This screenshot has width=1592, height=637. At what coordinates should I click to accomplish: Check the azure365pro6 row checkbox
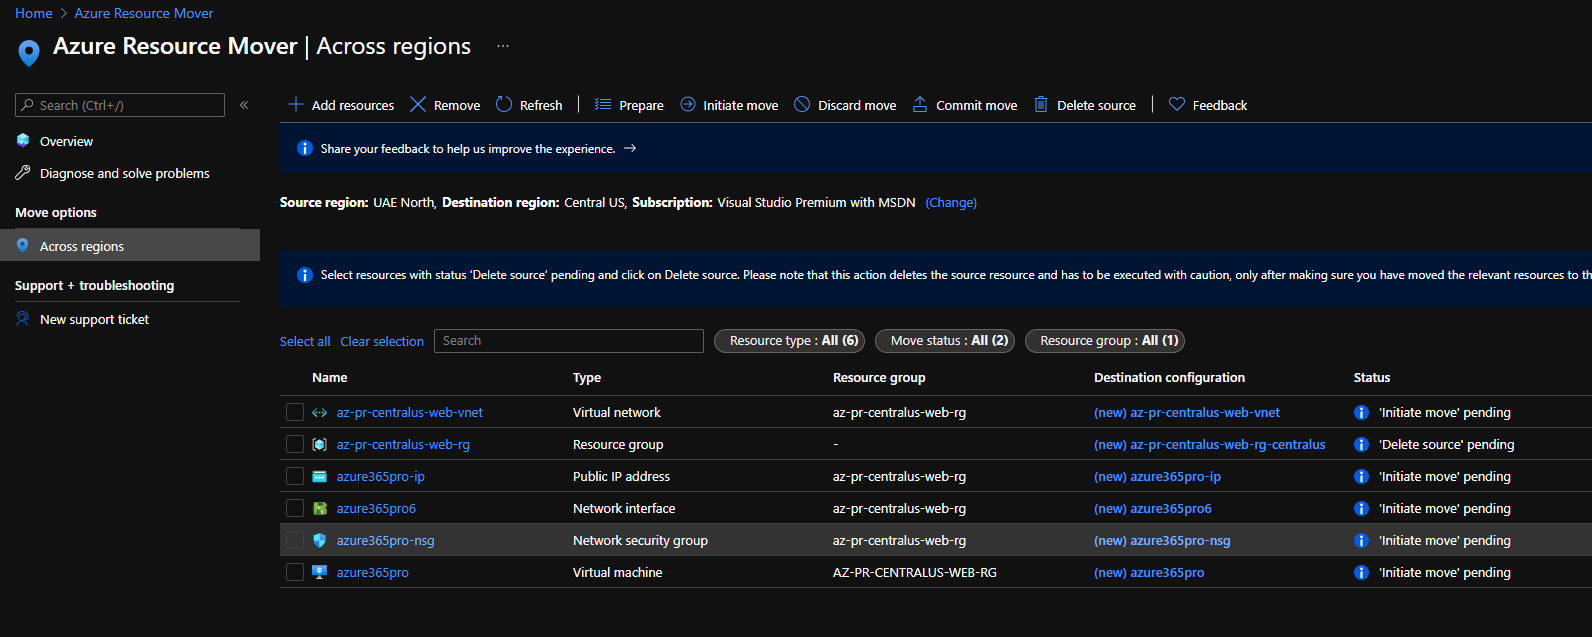295,508
